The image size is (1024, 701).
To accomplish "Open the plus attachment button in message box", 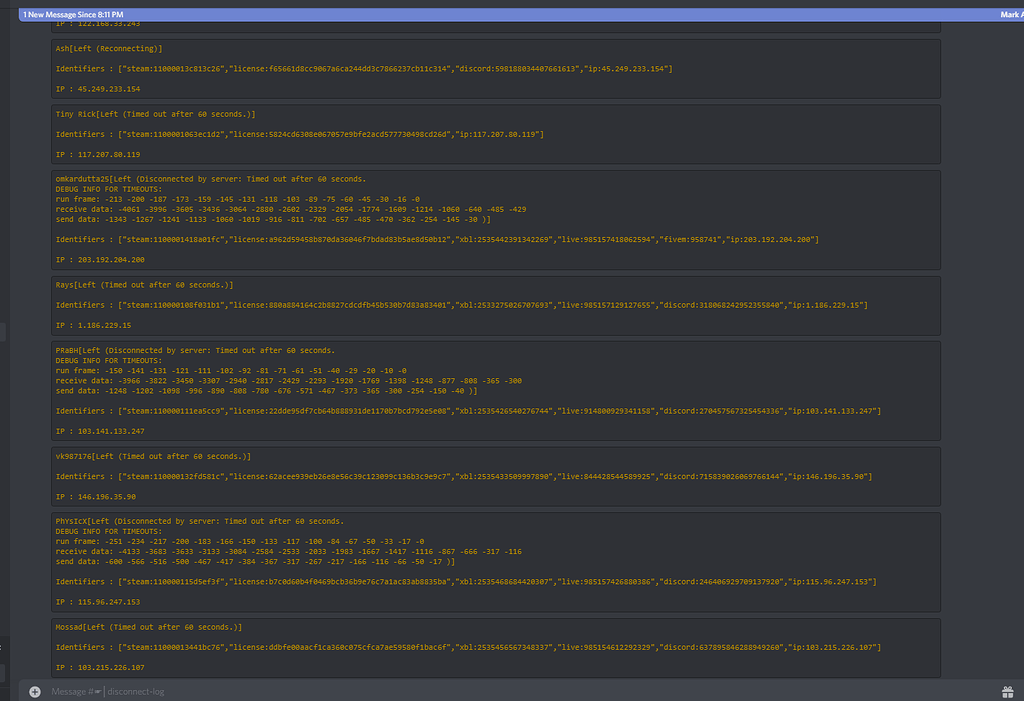I will pyautogui.click(x=35, y=691).
